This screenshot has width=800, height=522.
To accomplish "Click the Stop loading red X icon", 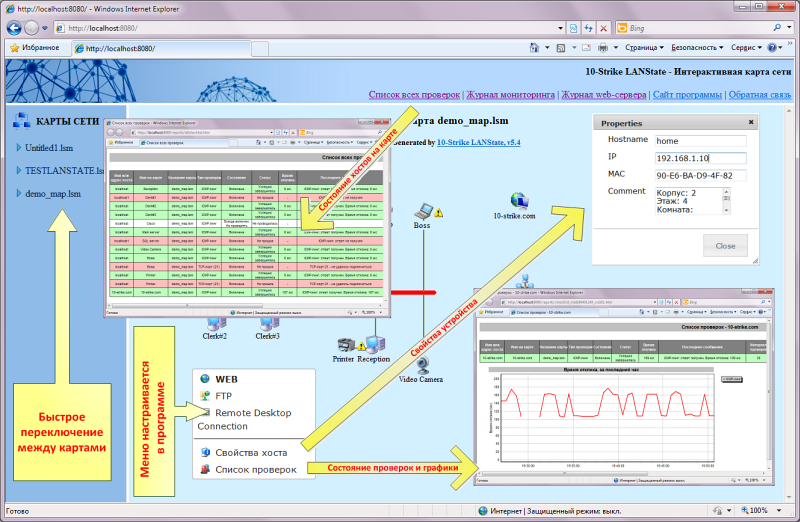I will click(x=604, y=28).
